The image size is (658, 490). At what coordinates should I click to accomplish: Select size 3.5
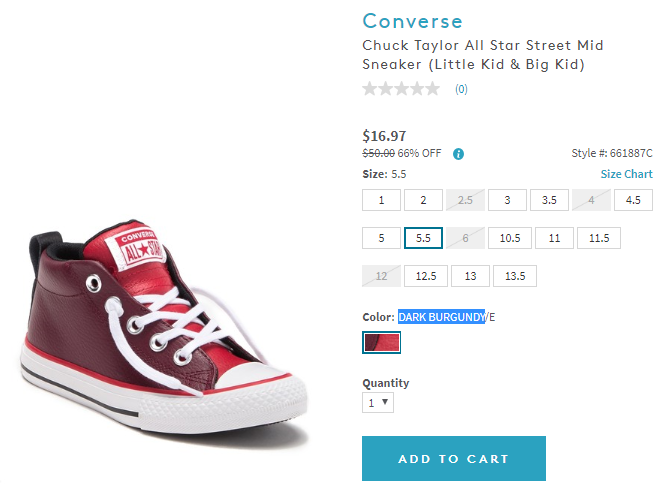pos(549,200)
